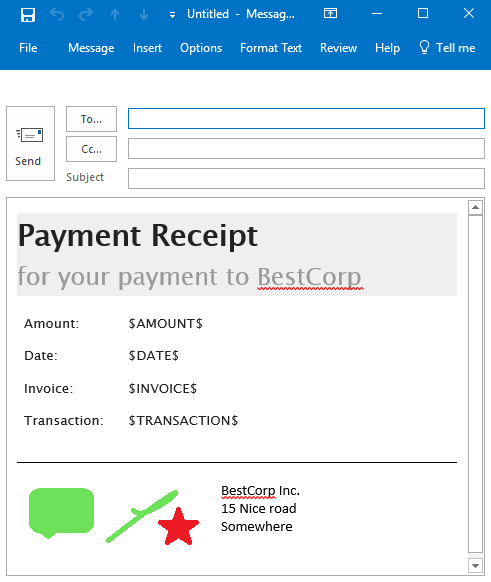Click the Redo arrow icon
Screen dimensions: 491x582
point(86,15)
